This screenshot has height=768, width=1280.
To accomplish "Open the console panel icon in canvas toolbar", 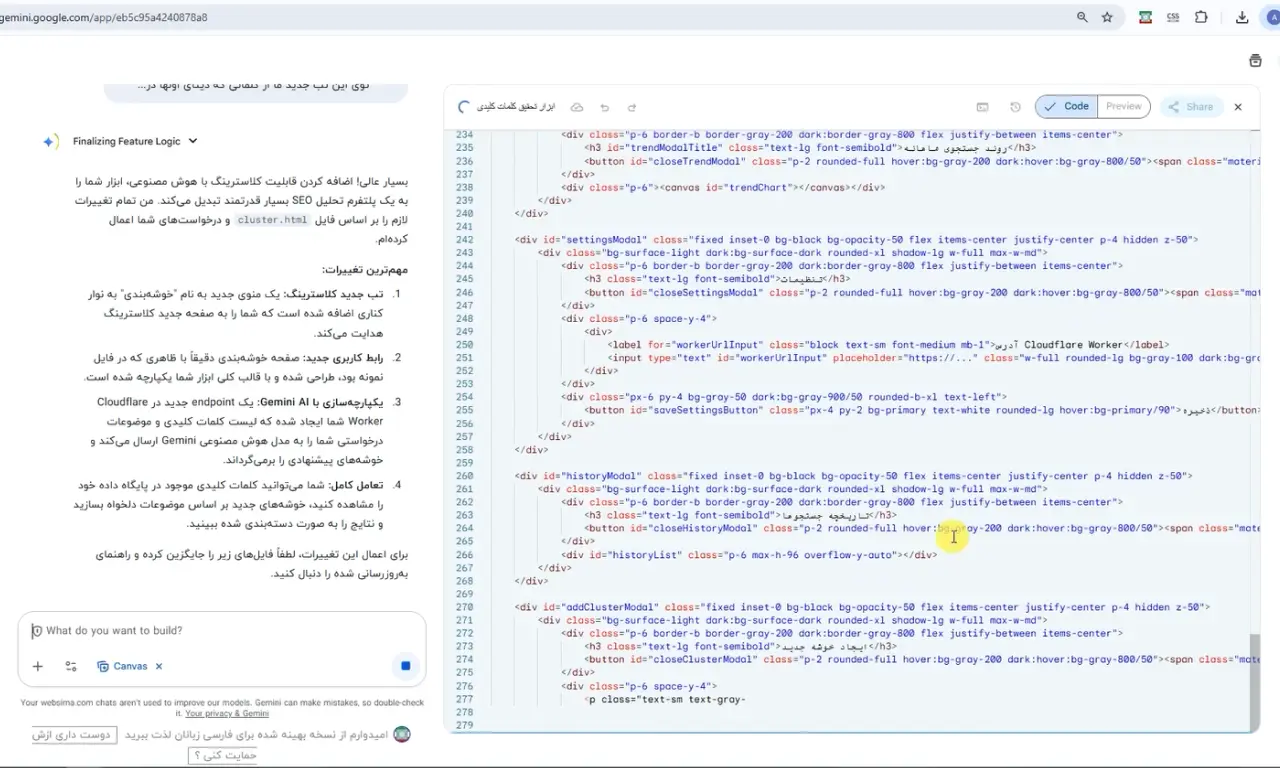I will pyautogui.click(x=983, y=107).
